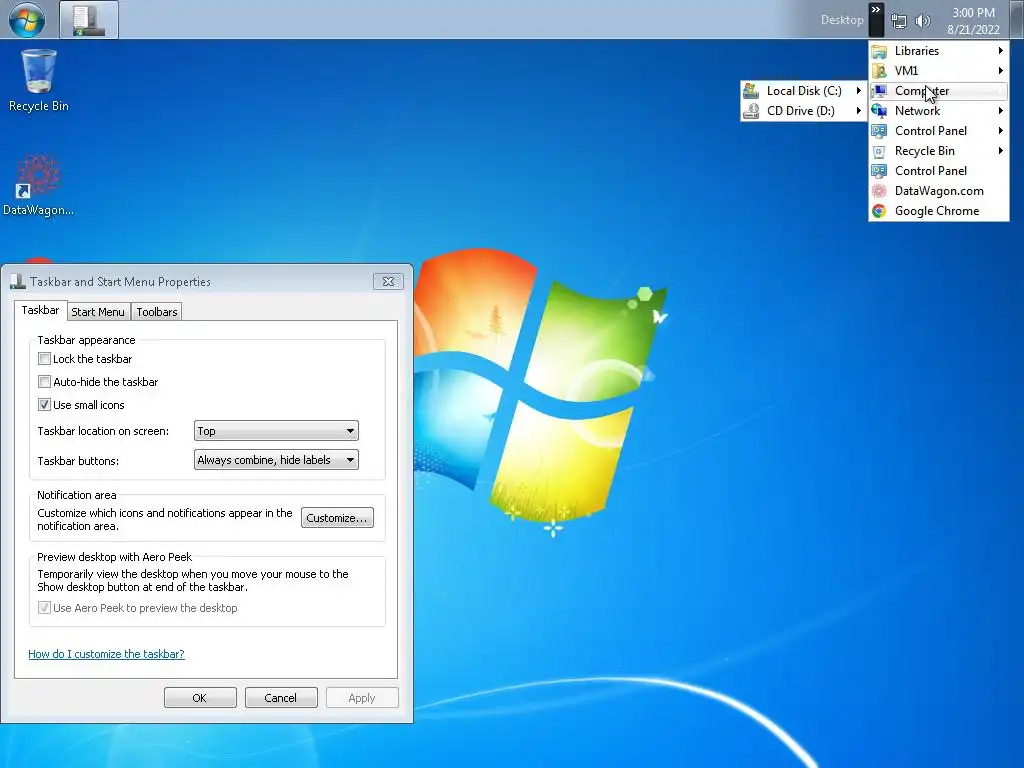This screenshot has height=768, width=1024.
Task: Click the CD Drive (D:) disc icon
Action: tap(751, 111)
